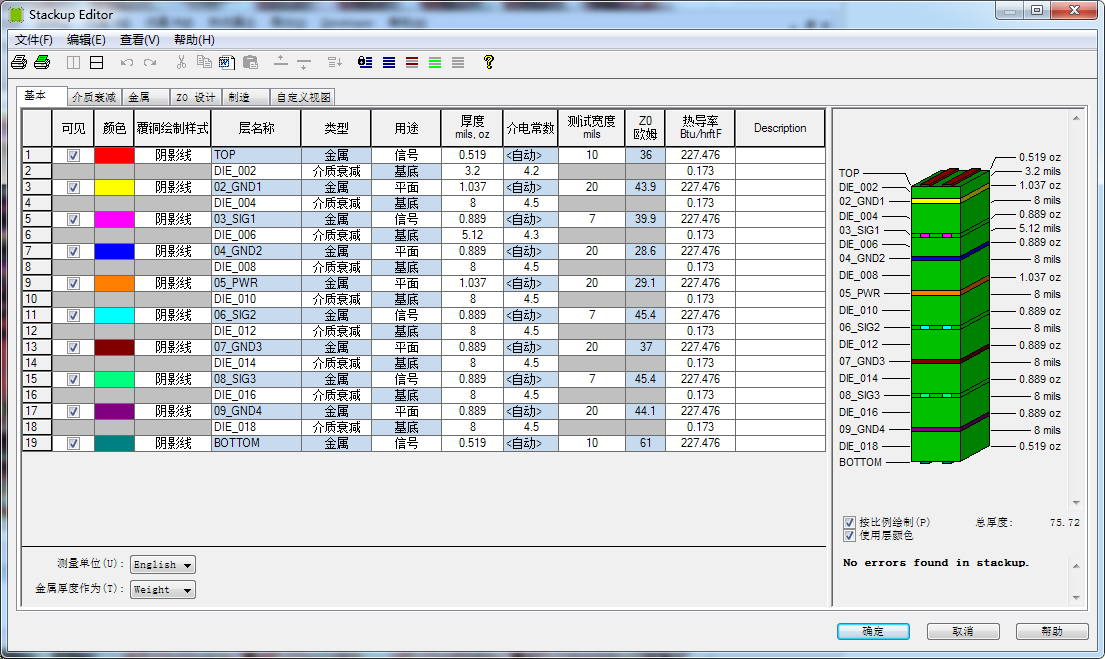Uncheck the 使用层颜色 checkbox
The image size is (1105, 659).
pyautogui.click(x=849, y=536)
